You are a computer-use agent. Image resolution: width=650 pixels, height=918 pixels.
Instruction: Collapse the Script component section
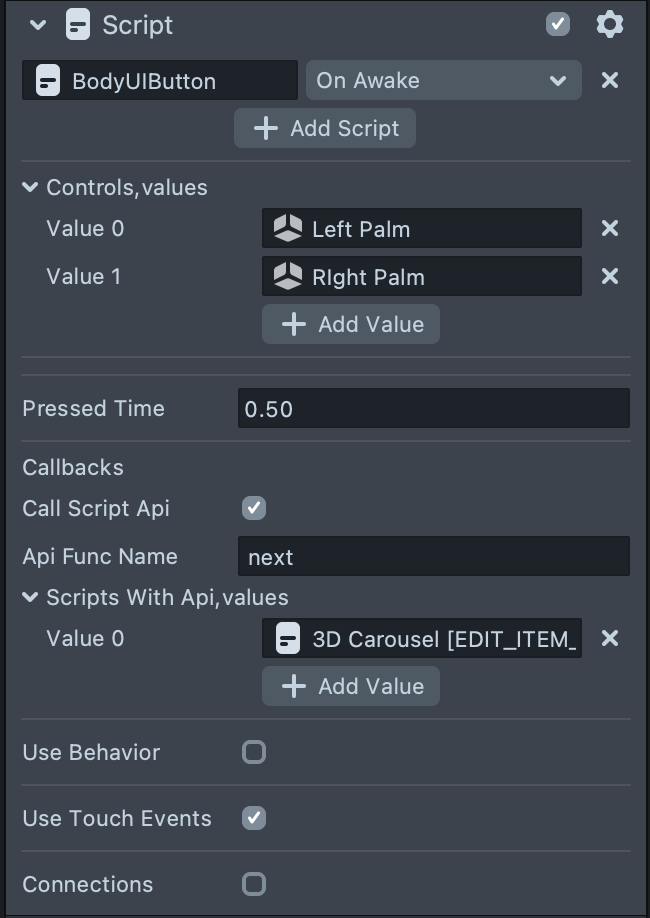(38, 25)
